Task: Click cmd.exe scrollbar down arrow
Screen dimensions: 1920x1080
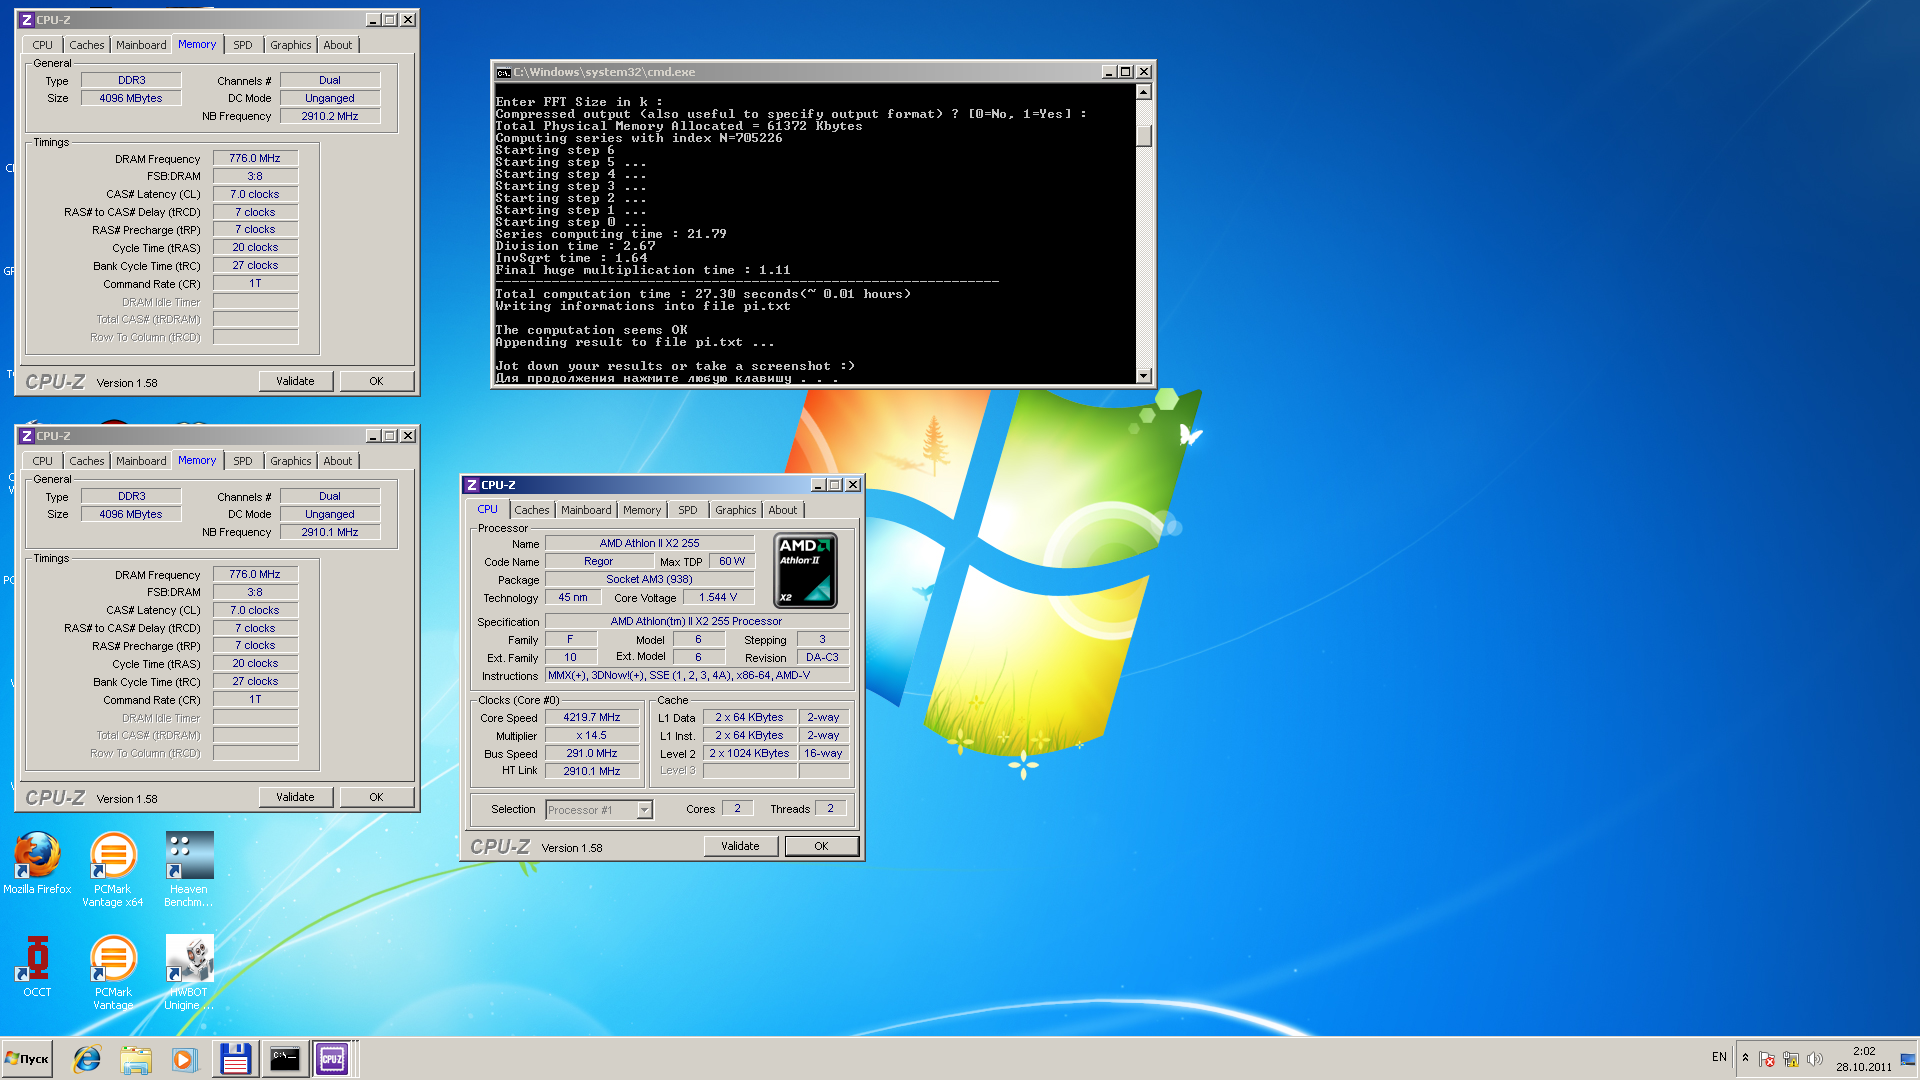Action: tap(1144, 376)
